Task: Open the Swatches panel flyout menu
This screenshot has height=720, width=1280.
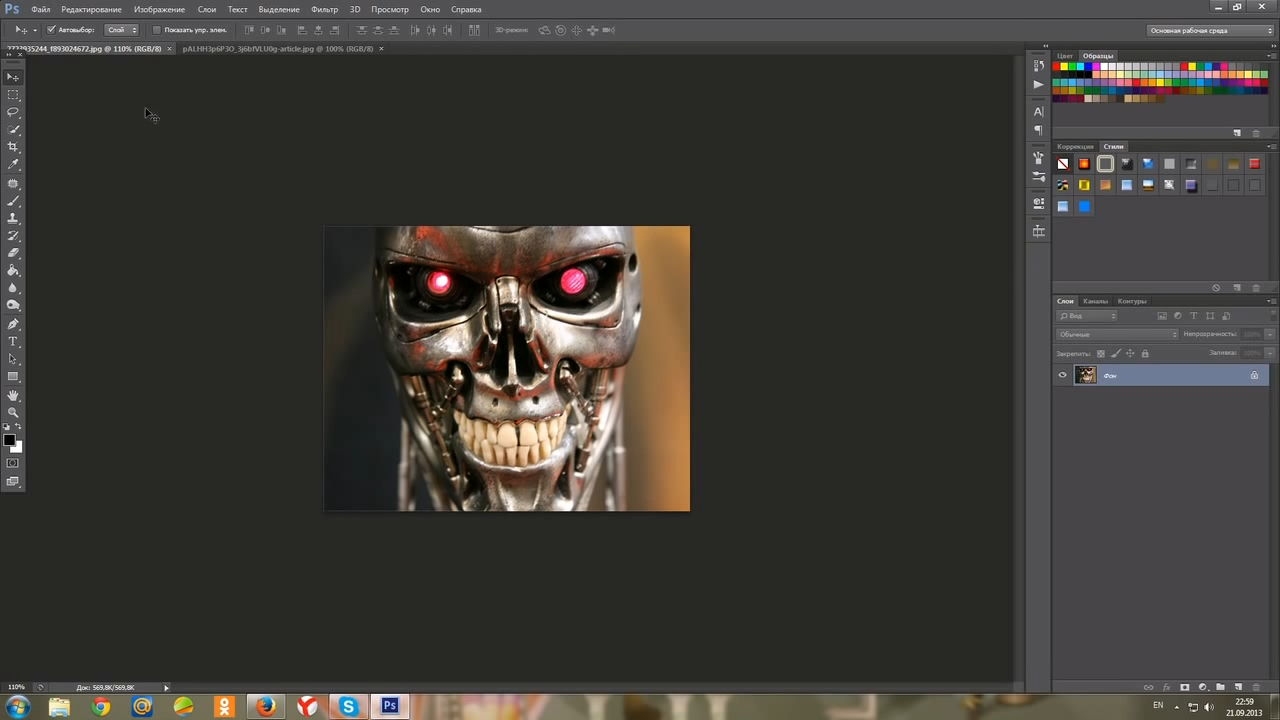Action: (x=1271, y=56)
